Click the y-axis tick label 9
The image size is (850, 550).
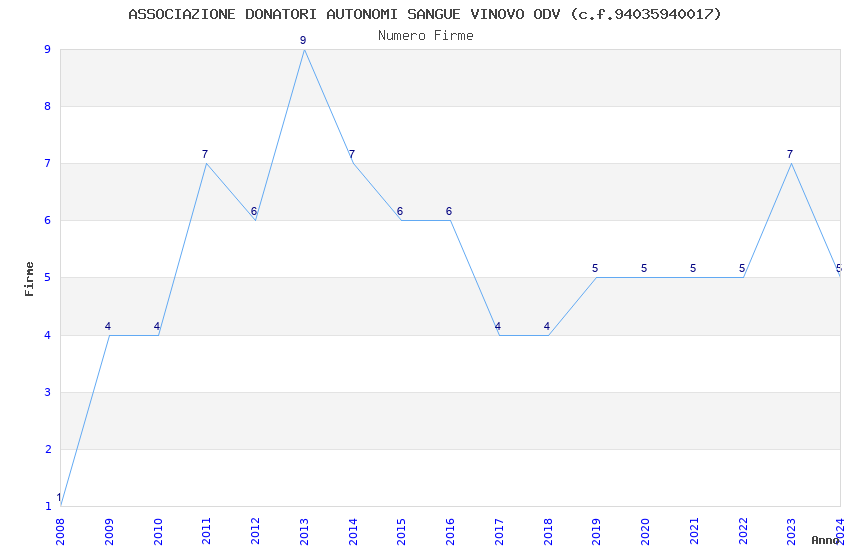coord(48,49)
